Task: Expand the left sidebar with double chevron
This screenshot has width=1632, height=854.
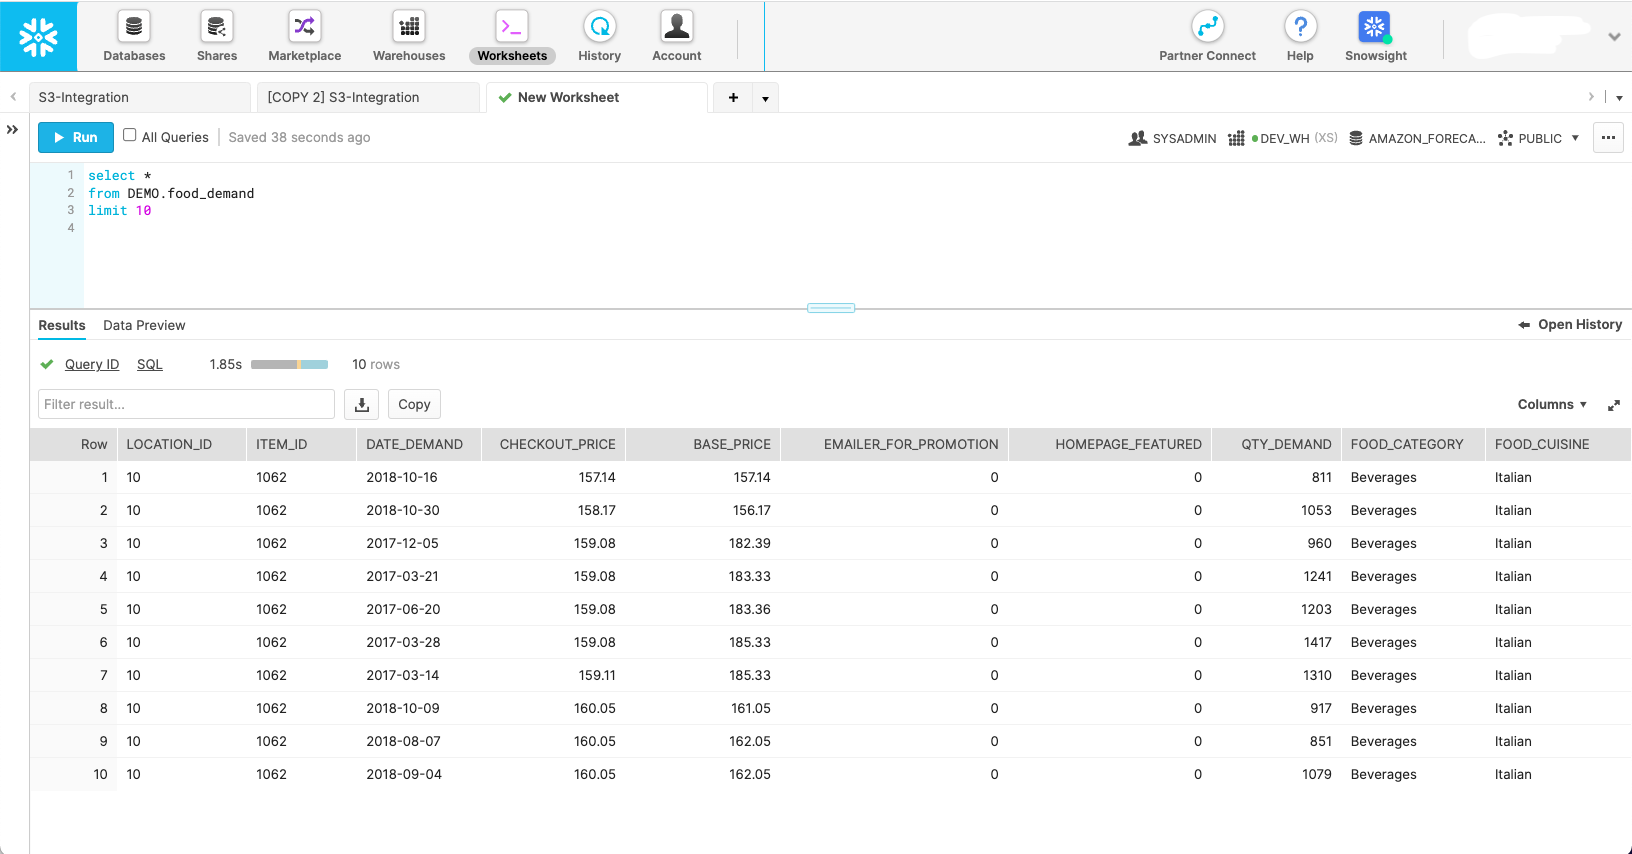Action: (x=13, y=129)
